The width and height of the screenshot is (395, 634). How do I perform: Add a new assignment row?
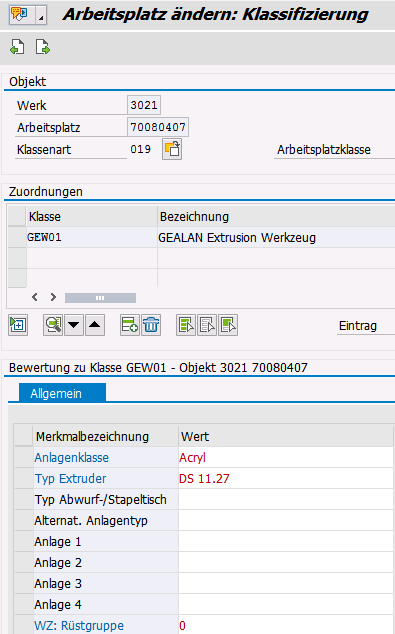(130, 325)
